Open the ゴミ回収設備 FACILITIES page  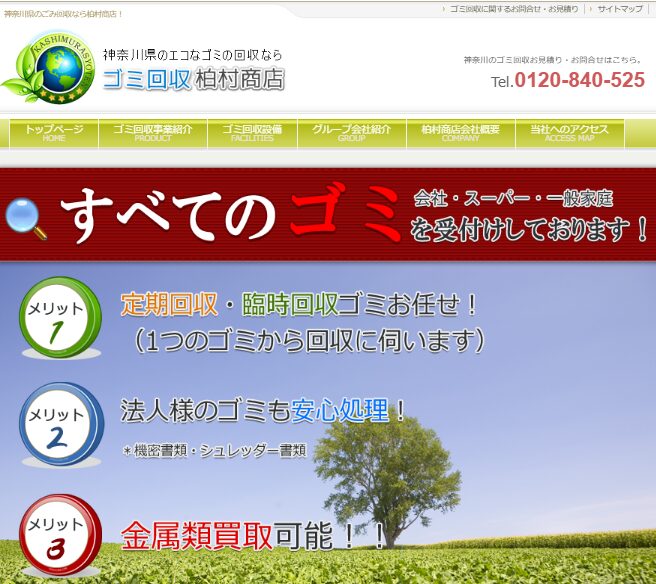[252, 133]
